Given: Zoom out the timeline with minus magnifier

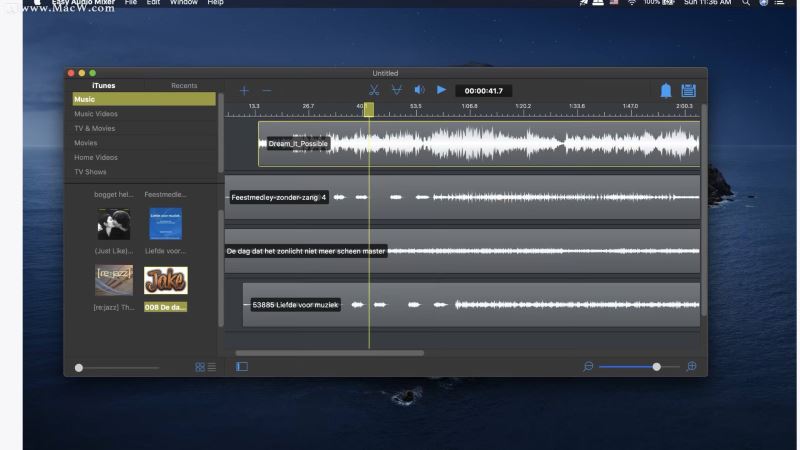Looking at the screenshot, I should coord(588,366).
